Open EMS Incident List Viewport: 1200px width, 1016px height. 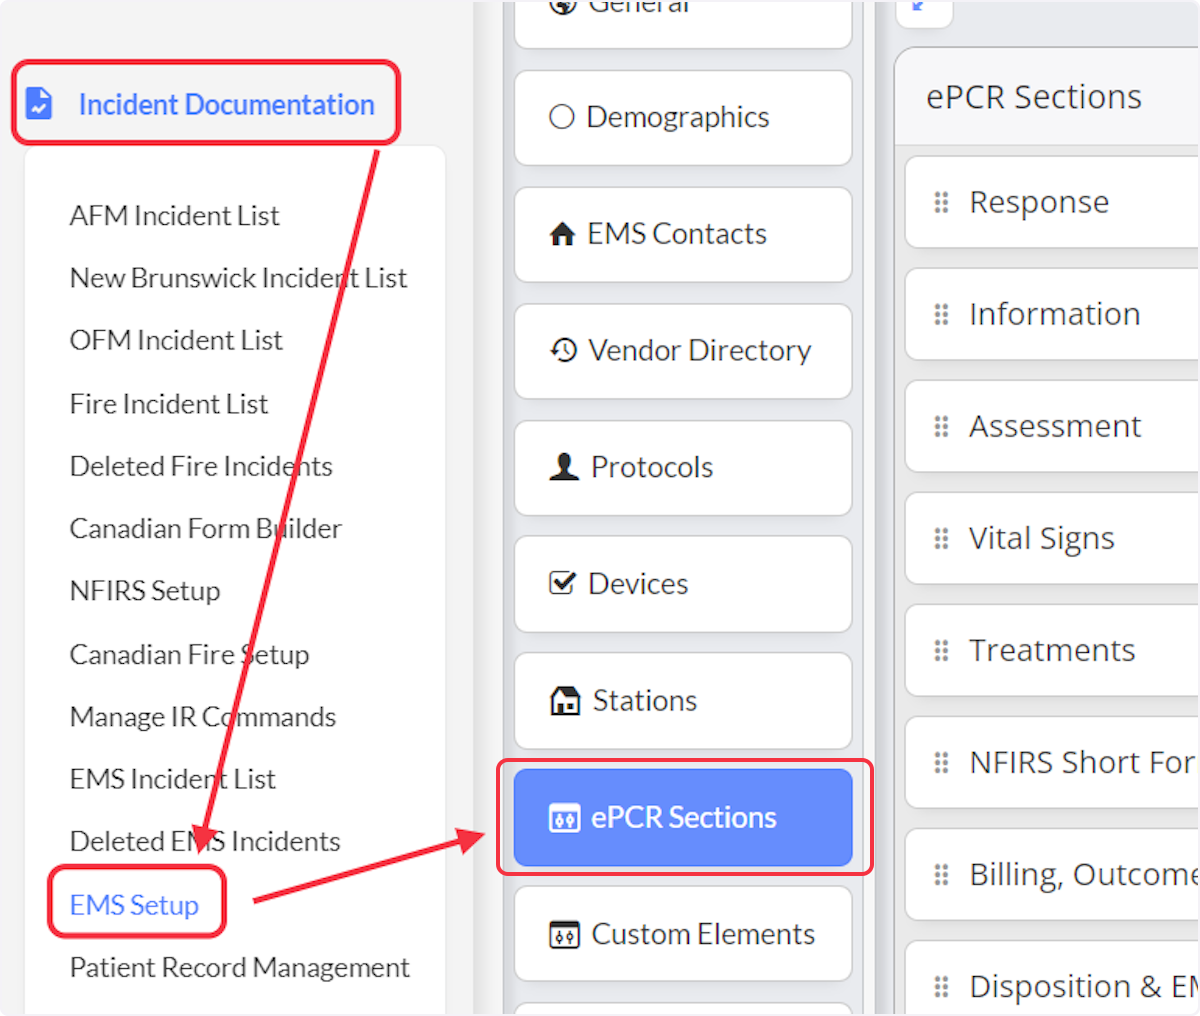pyautogui.click(x=172, y=778)
